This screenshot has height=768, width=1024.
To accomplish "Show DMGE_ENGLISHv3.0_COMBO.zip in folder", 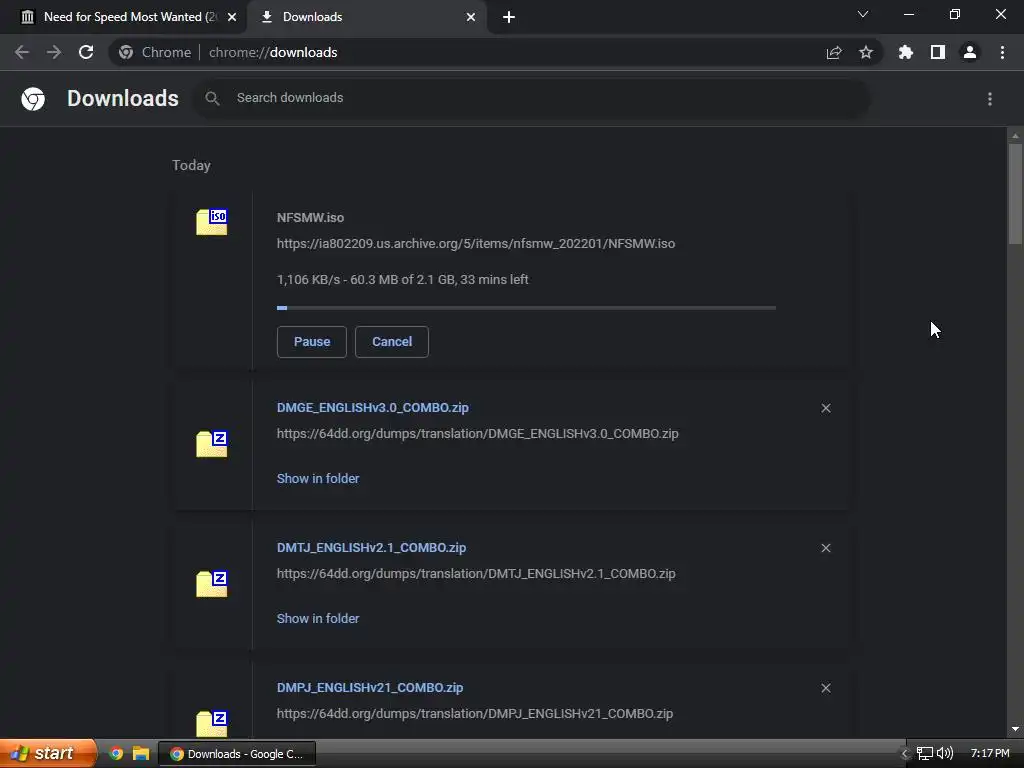I will 318,479.
